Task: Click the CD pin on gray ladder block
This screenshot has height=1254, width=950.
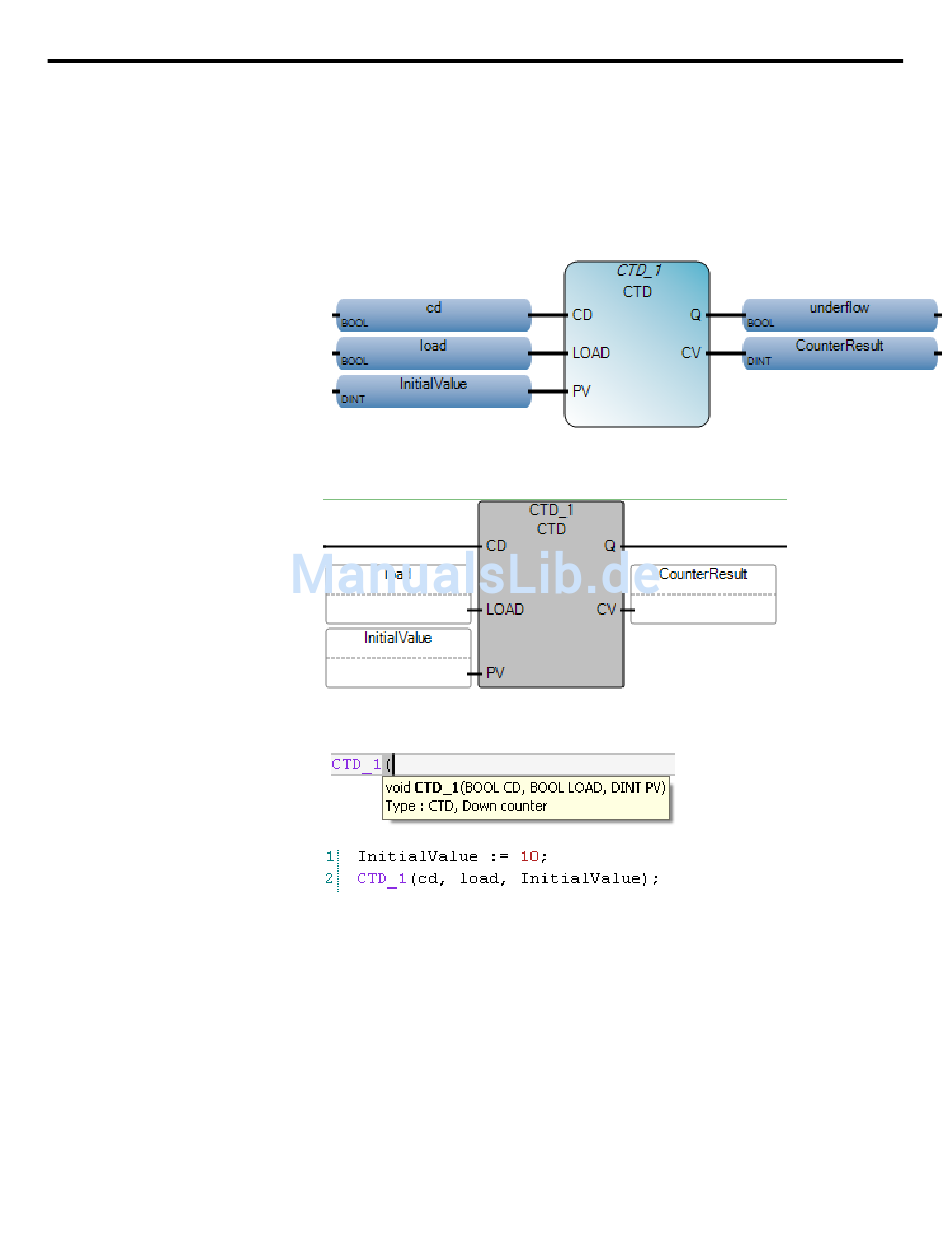Action: click(496, 546)
